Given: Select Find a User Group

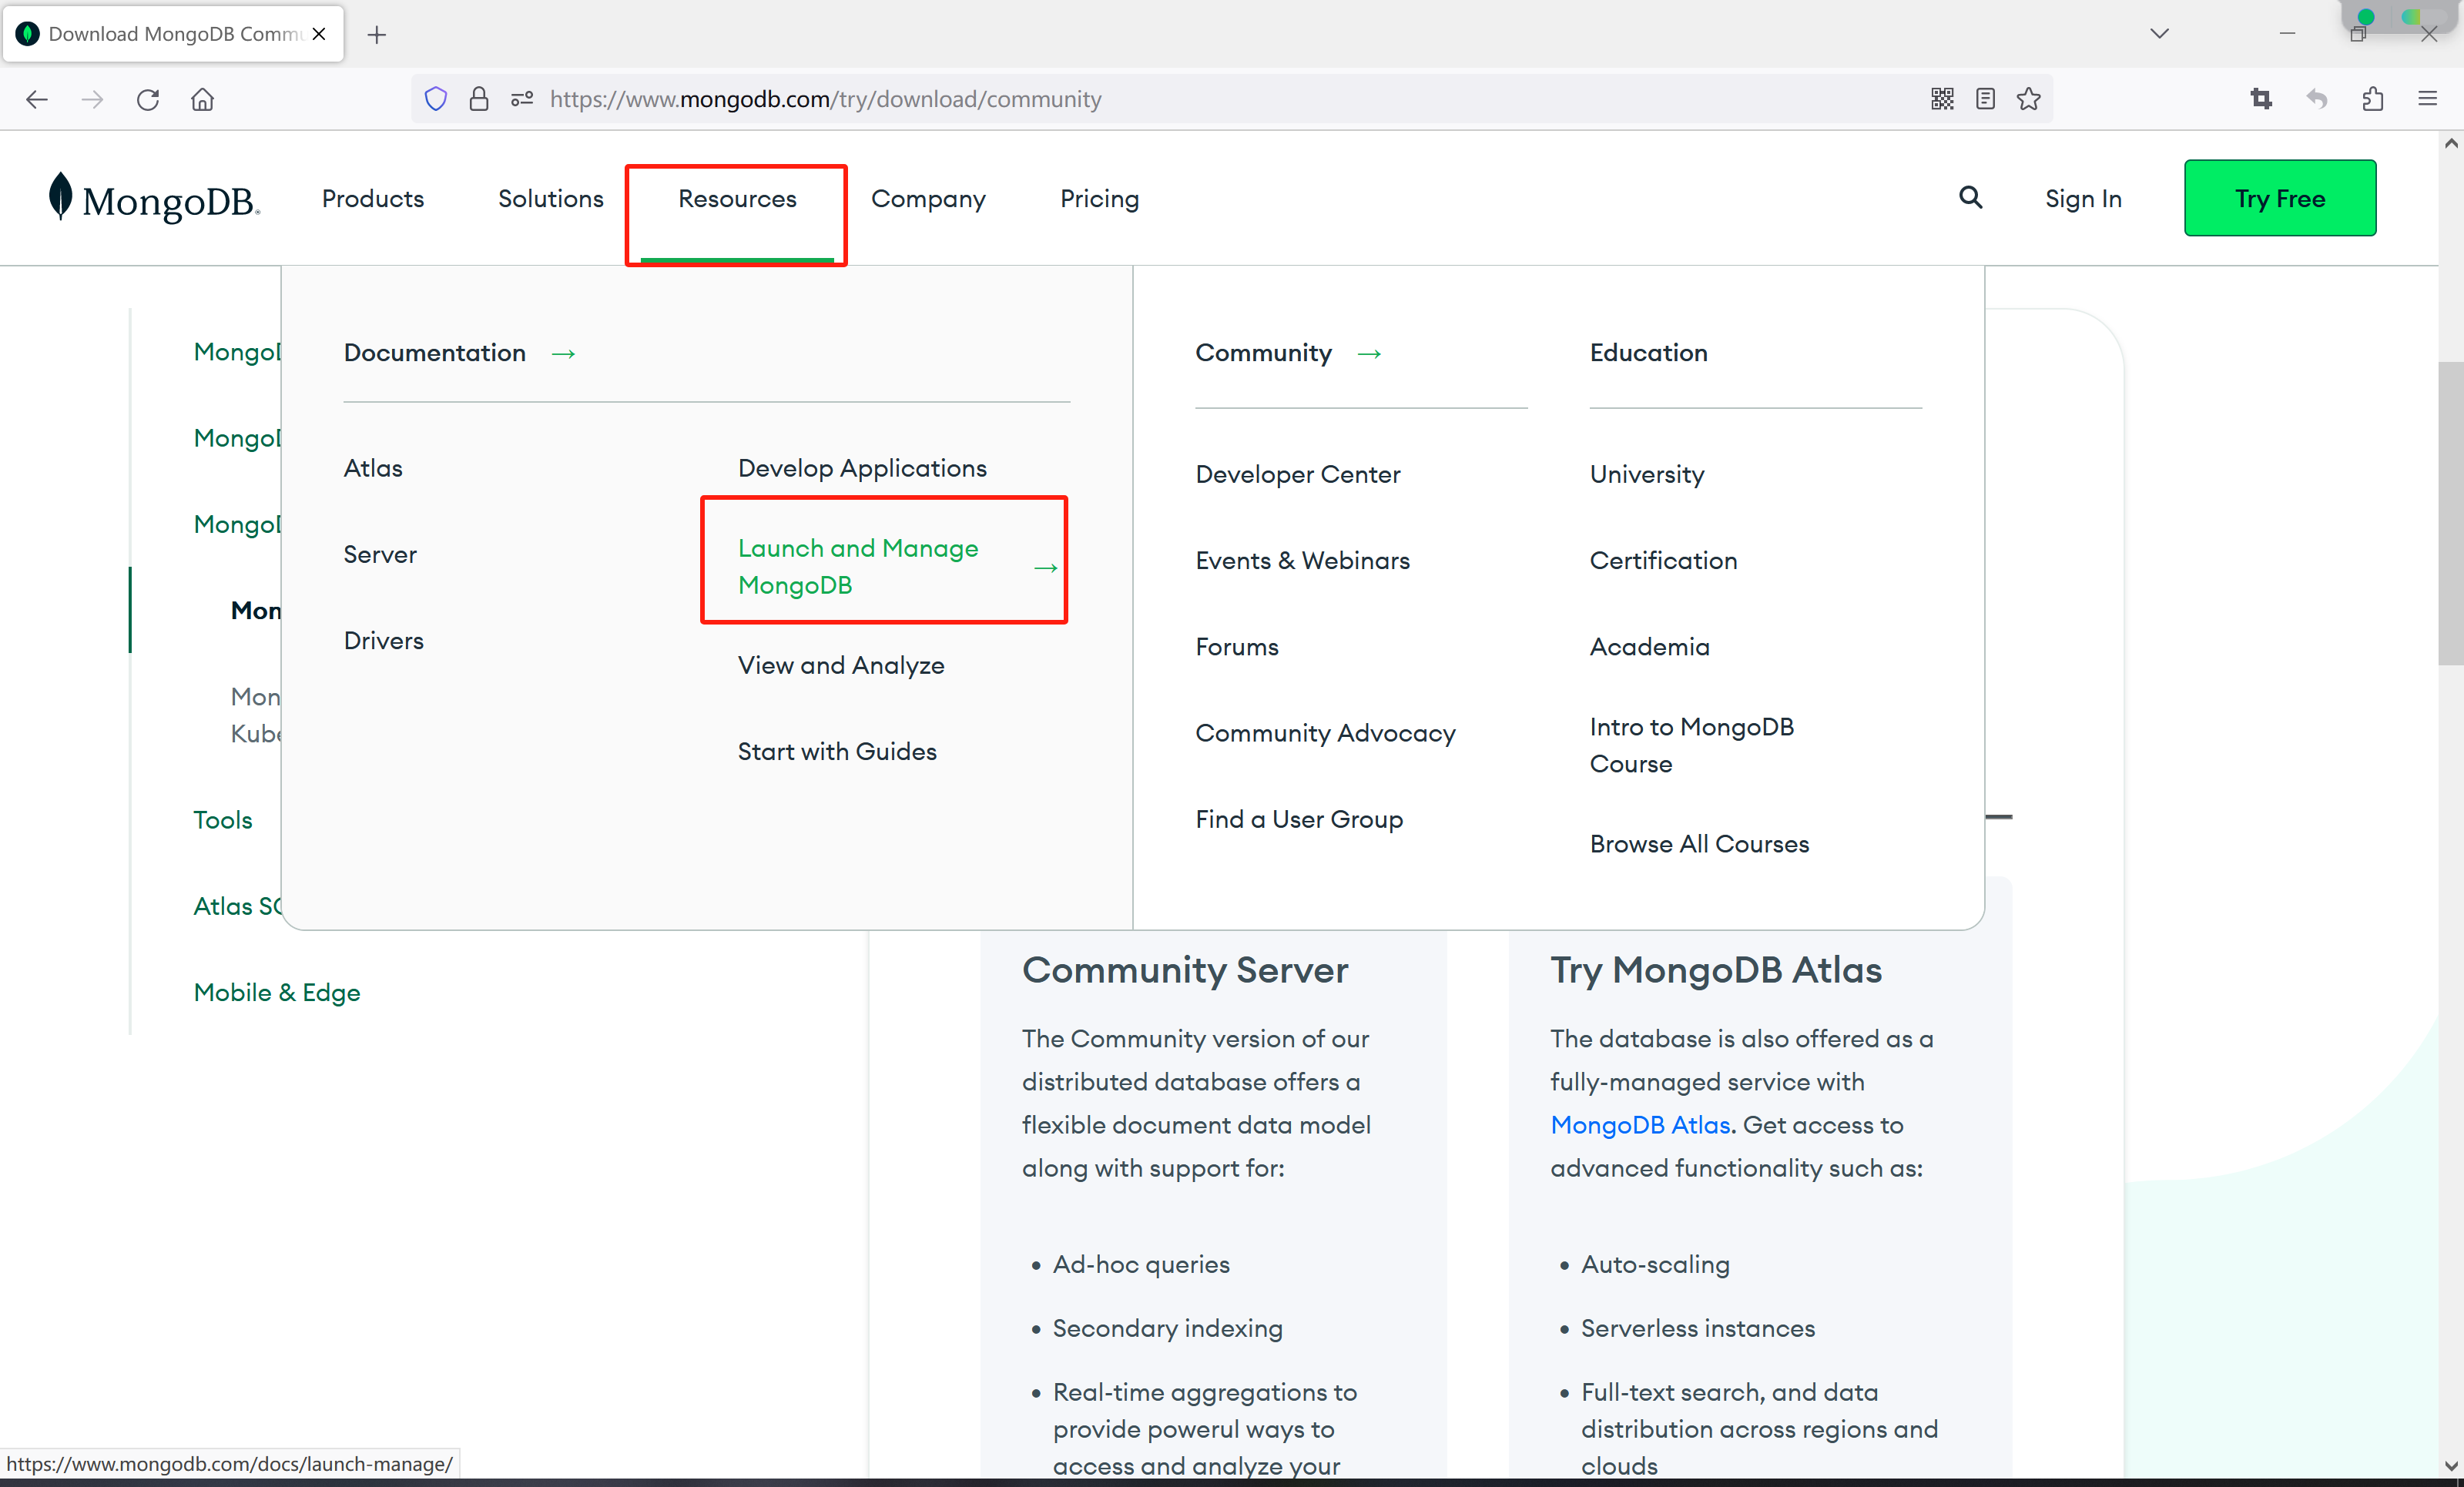Looking at the screenshot, I should pos(1300,819).
